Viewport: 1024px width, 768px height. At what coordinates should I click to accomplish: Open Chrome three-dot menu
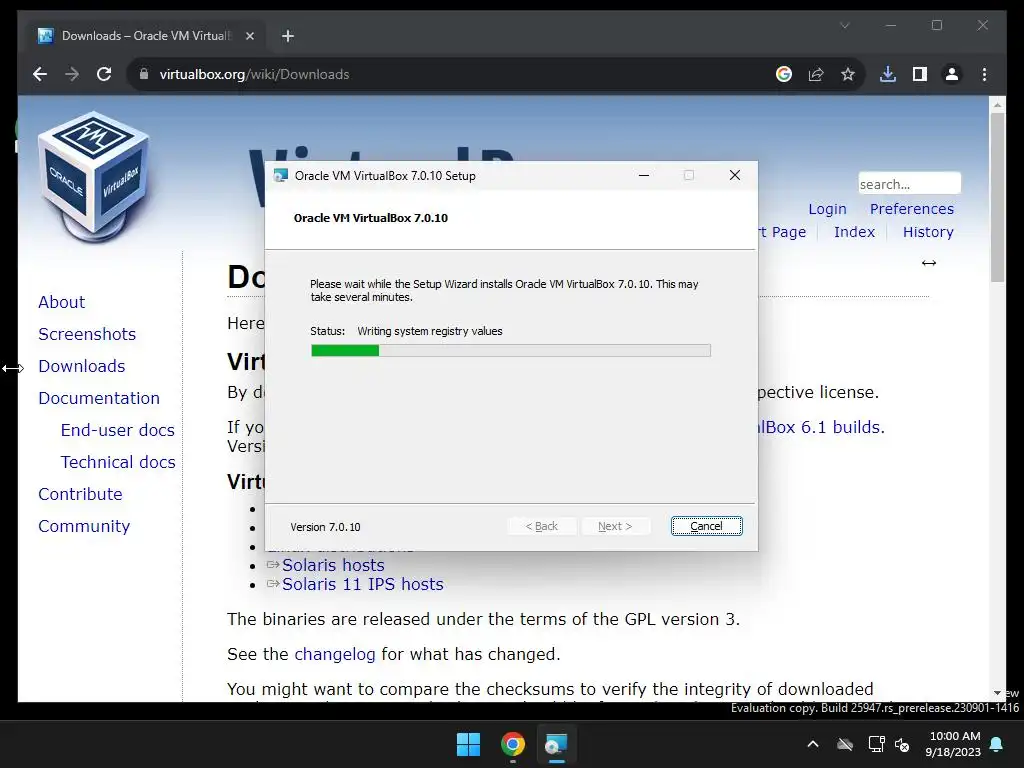click(x=984, y=74)
